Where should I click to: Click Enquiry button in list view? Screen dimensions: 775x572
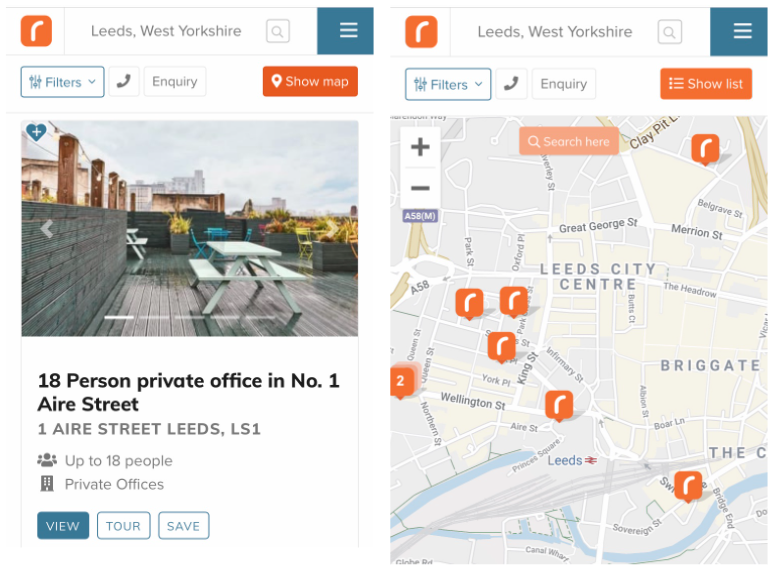point(174,82)
